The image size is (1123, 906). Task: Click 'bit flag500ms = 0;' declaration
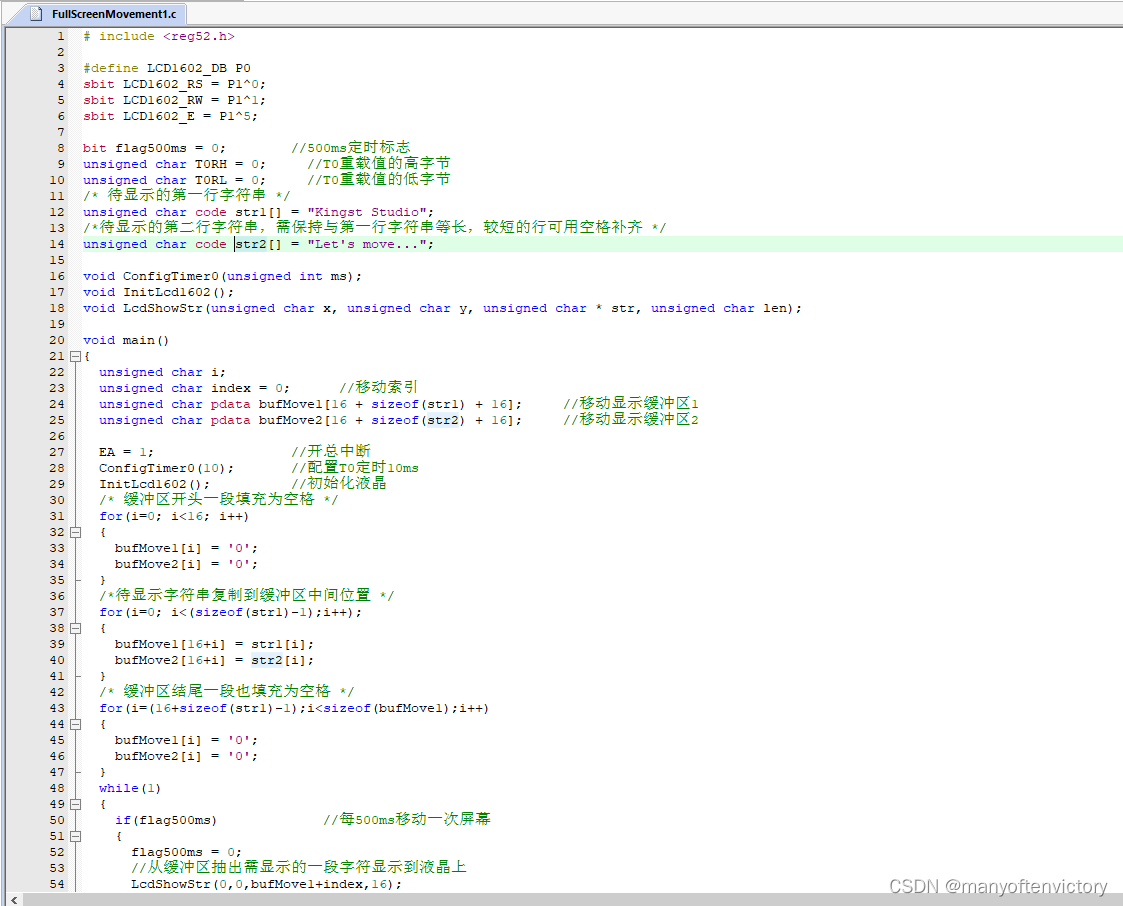[x=154, y=148]
